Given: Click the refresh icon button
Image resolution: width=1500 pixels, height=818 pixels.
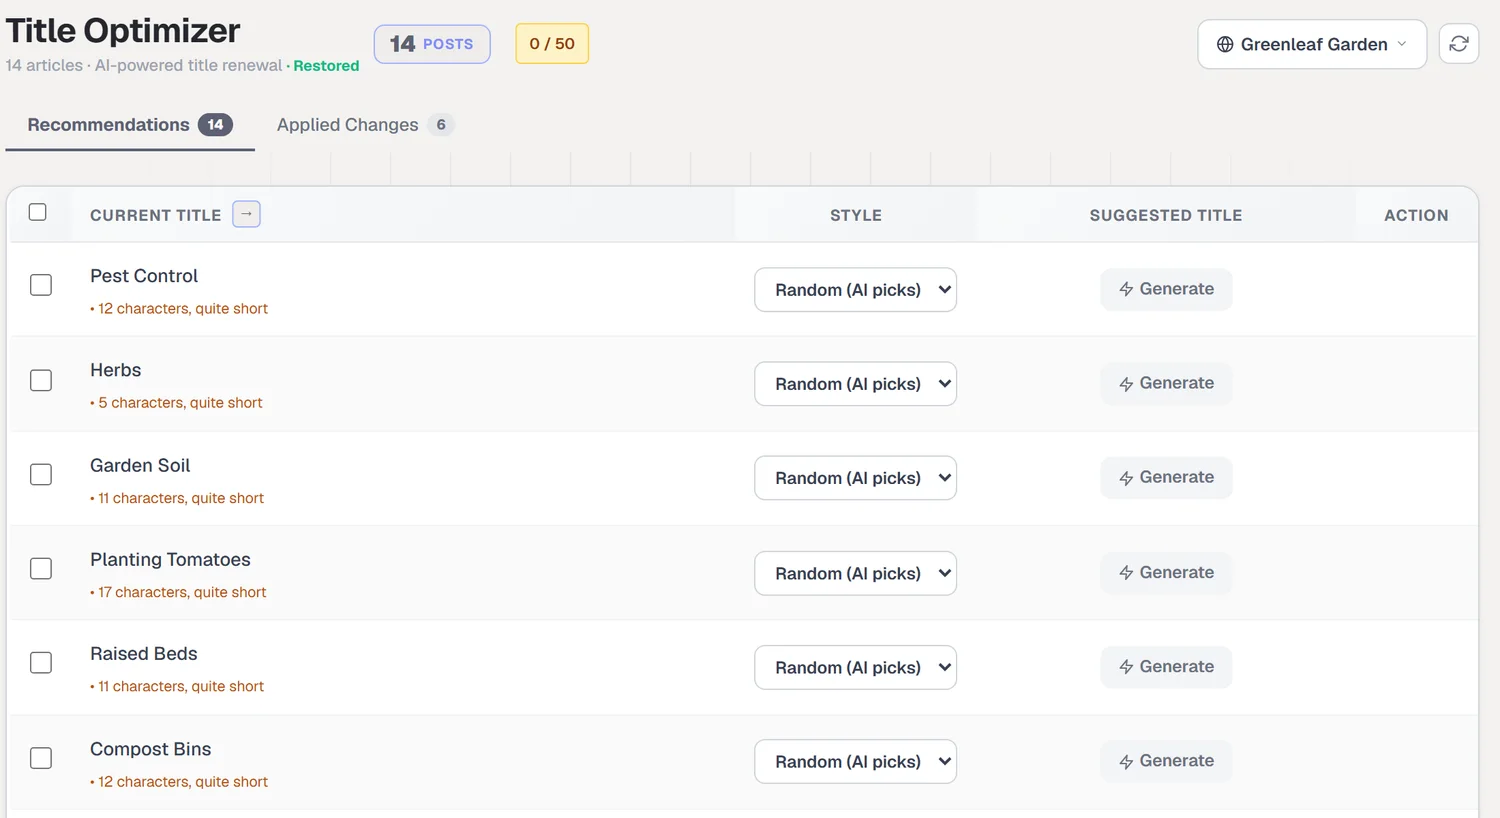Looking at the screenshot, I should tap(1459, 44).
